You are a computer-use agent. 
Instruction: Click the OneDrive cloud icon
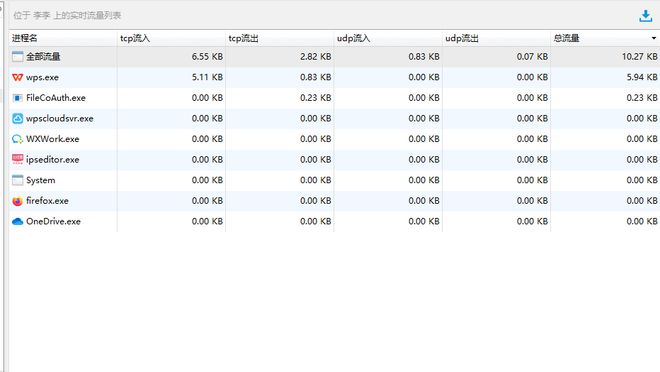tap(18, 221)
